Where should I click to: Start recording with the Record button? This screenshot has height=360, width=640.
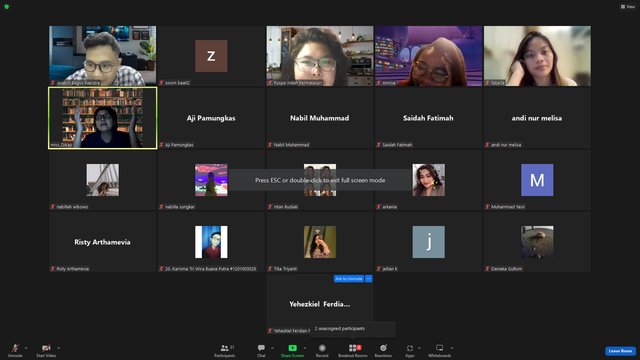(x=322, y=350)
